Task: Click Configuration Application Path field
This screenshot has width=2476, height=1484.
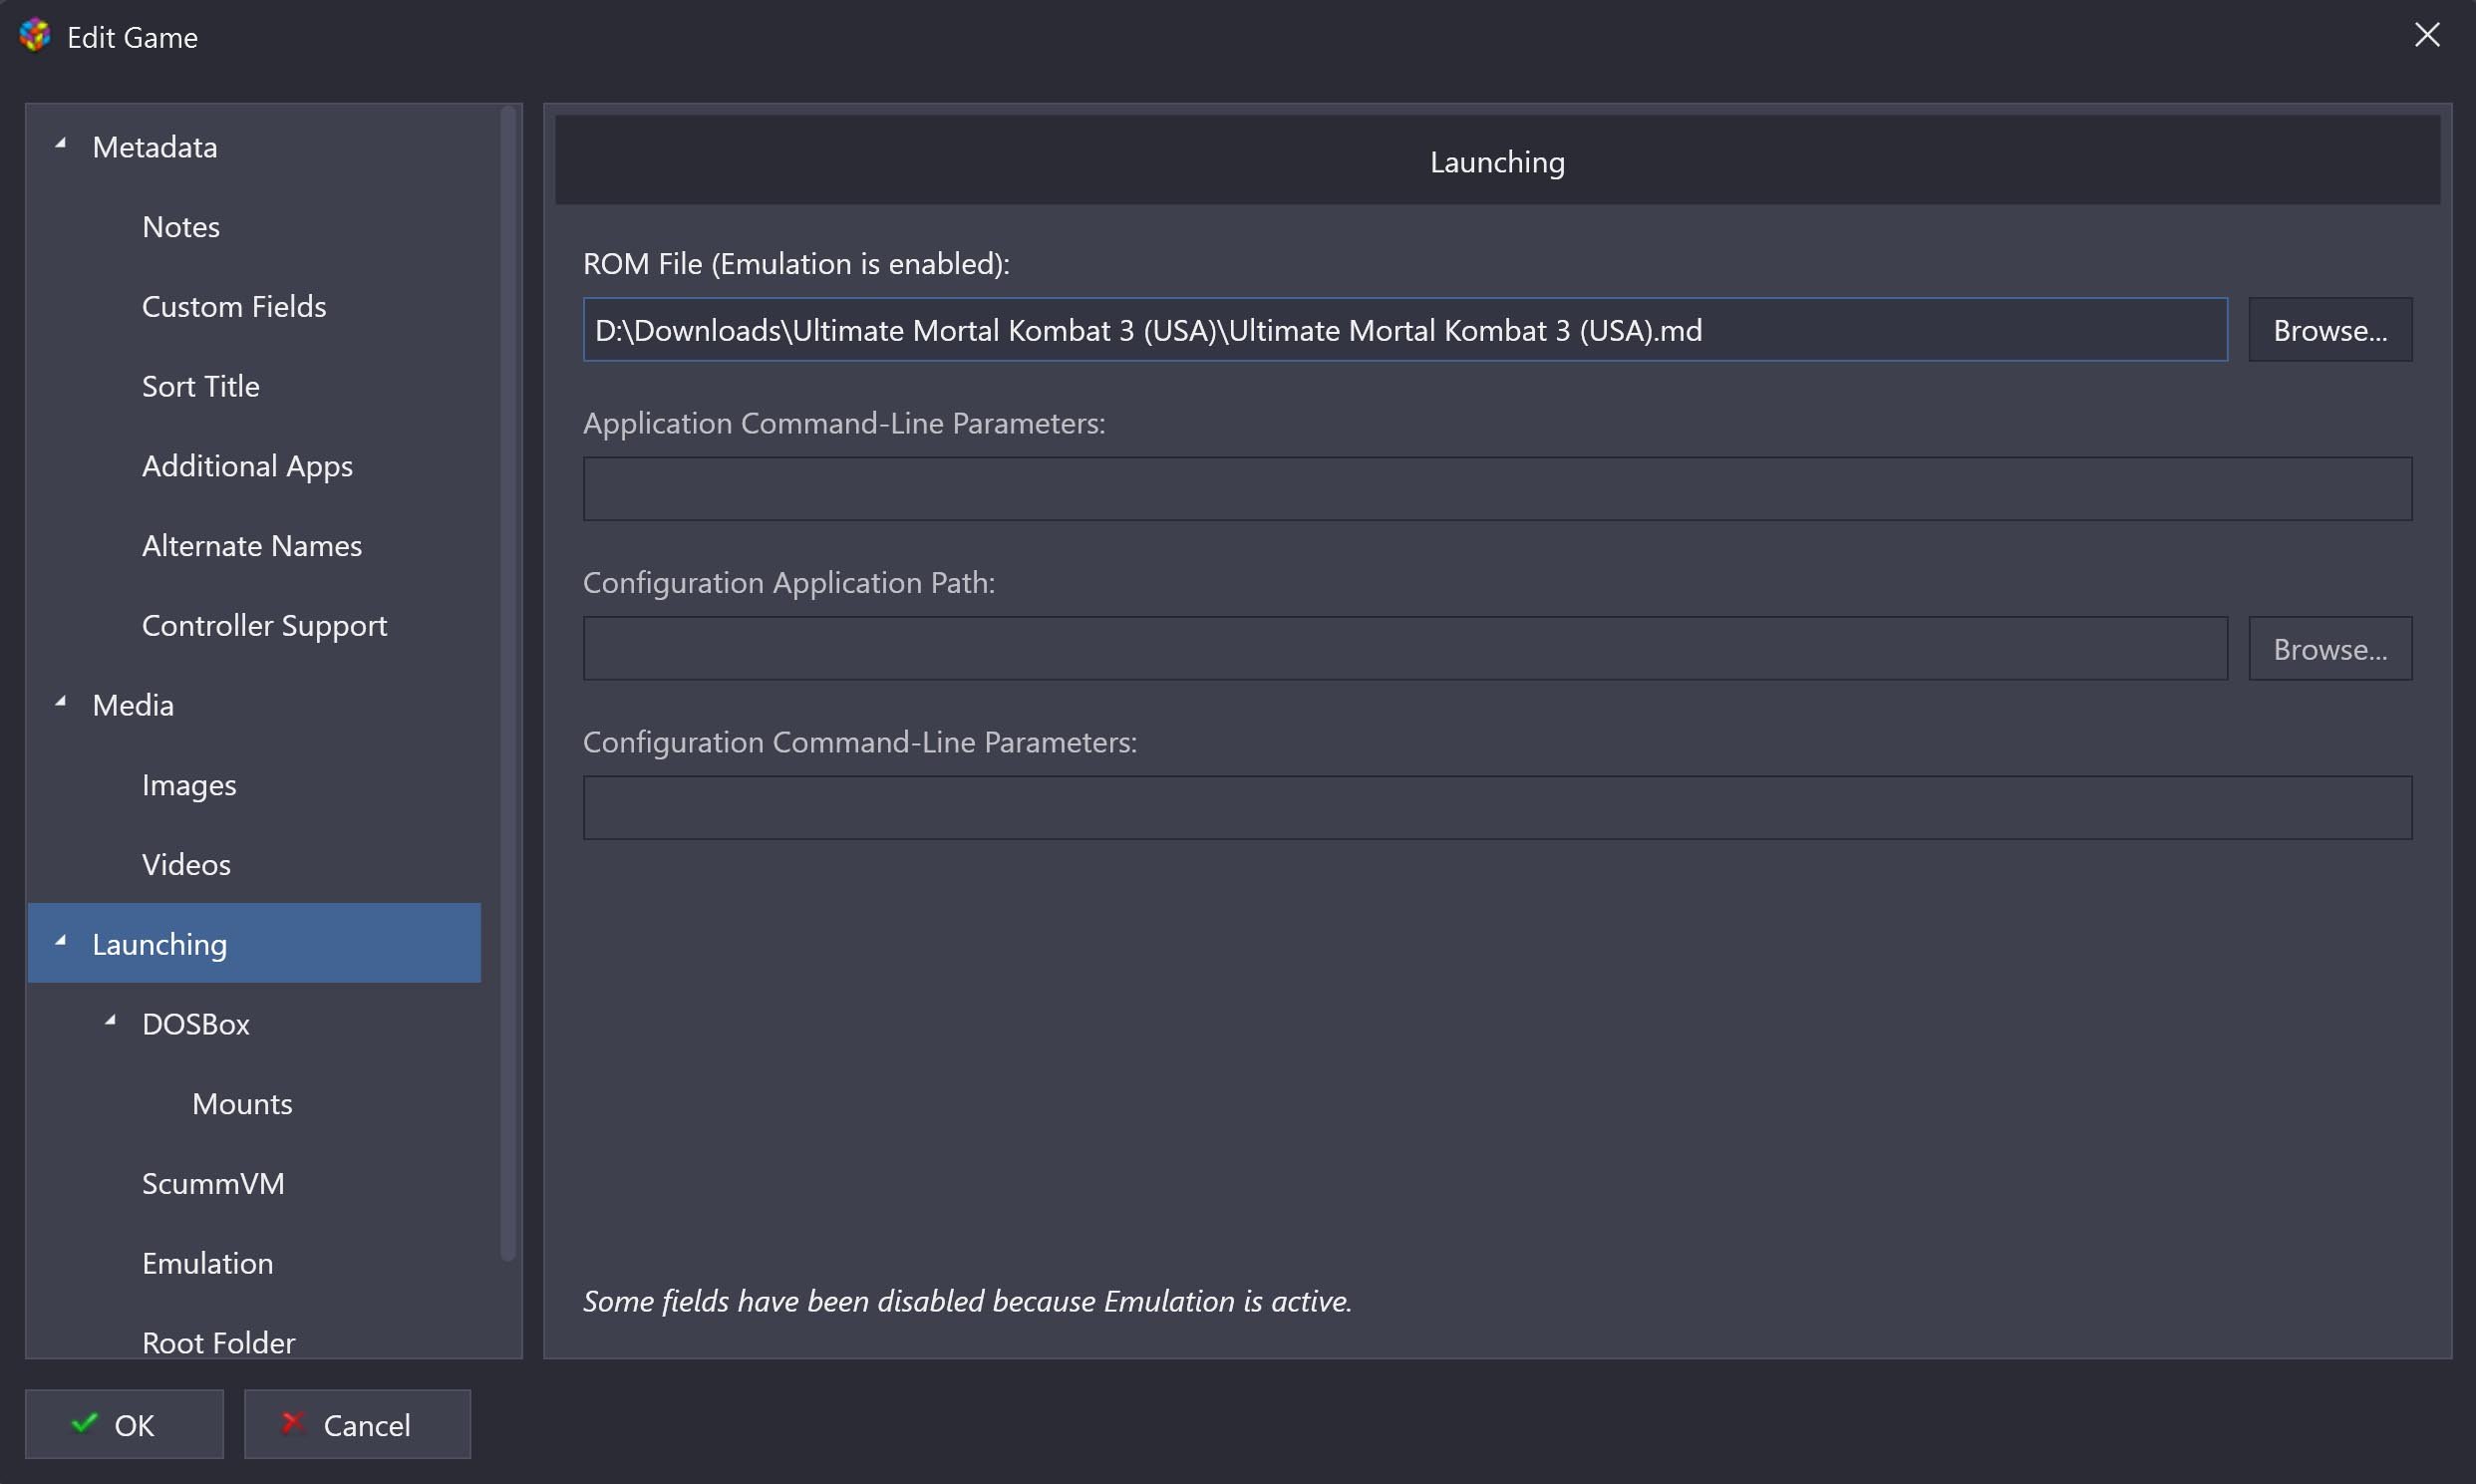Action: tap(1405, 648)
